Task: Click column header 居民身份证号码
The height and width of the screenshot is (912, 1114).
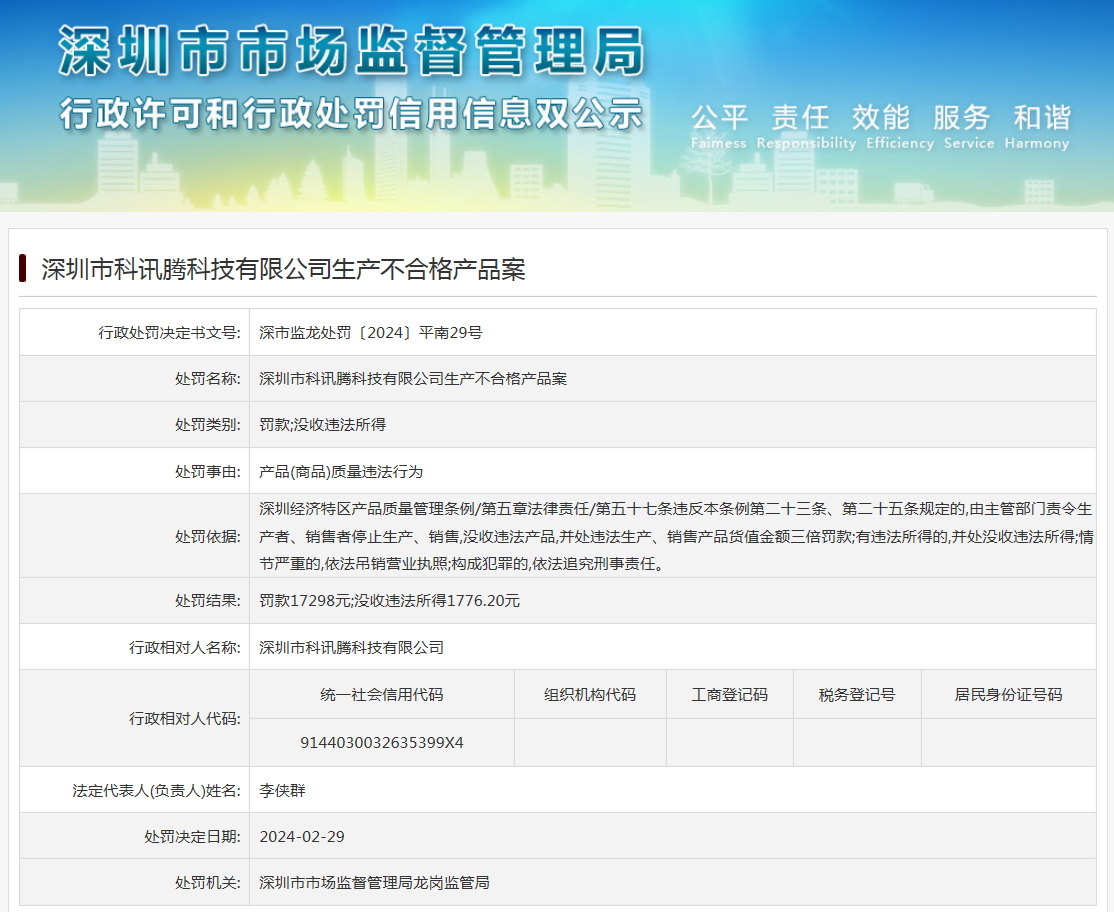Action: [1008, 695]
